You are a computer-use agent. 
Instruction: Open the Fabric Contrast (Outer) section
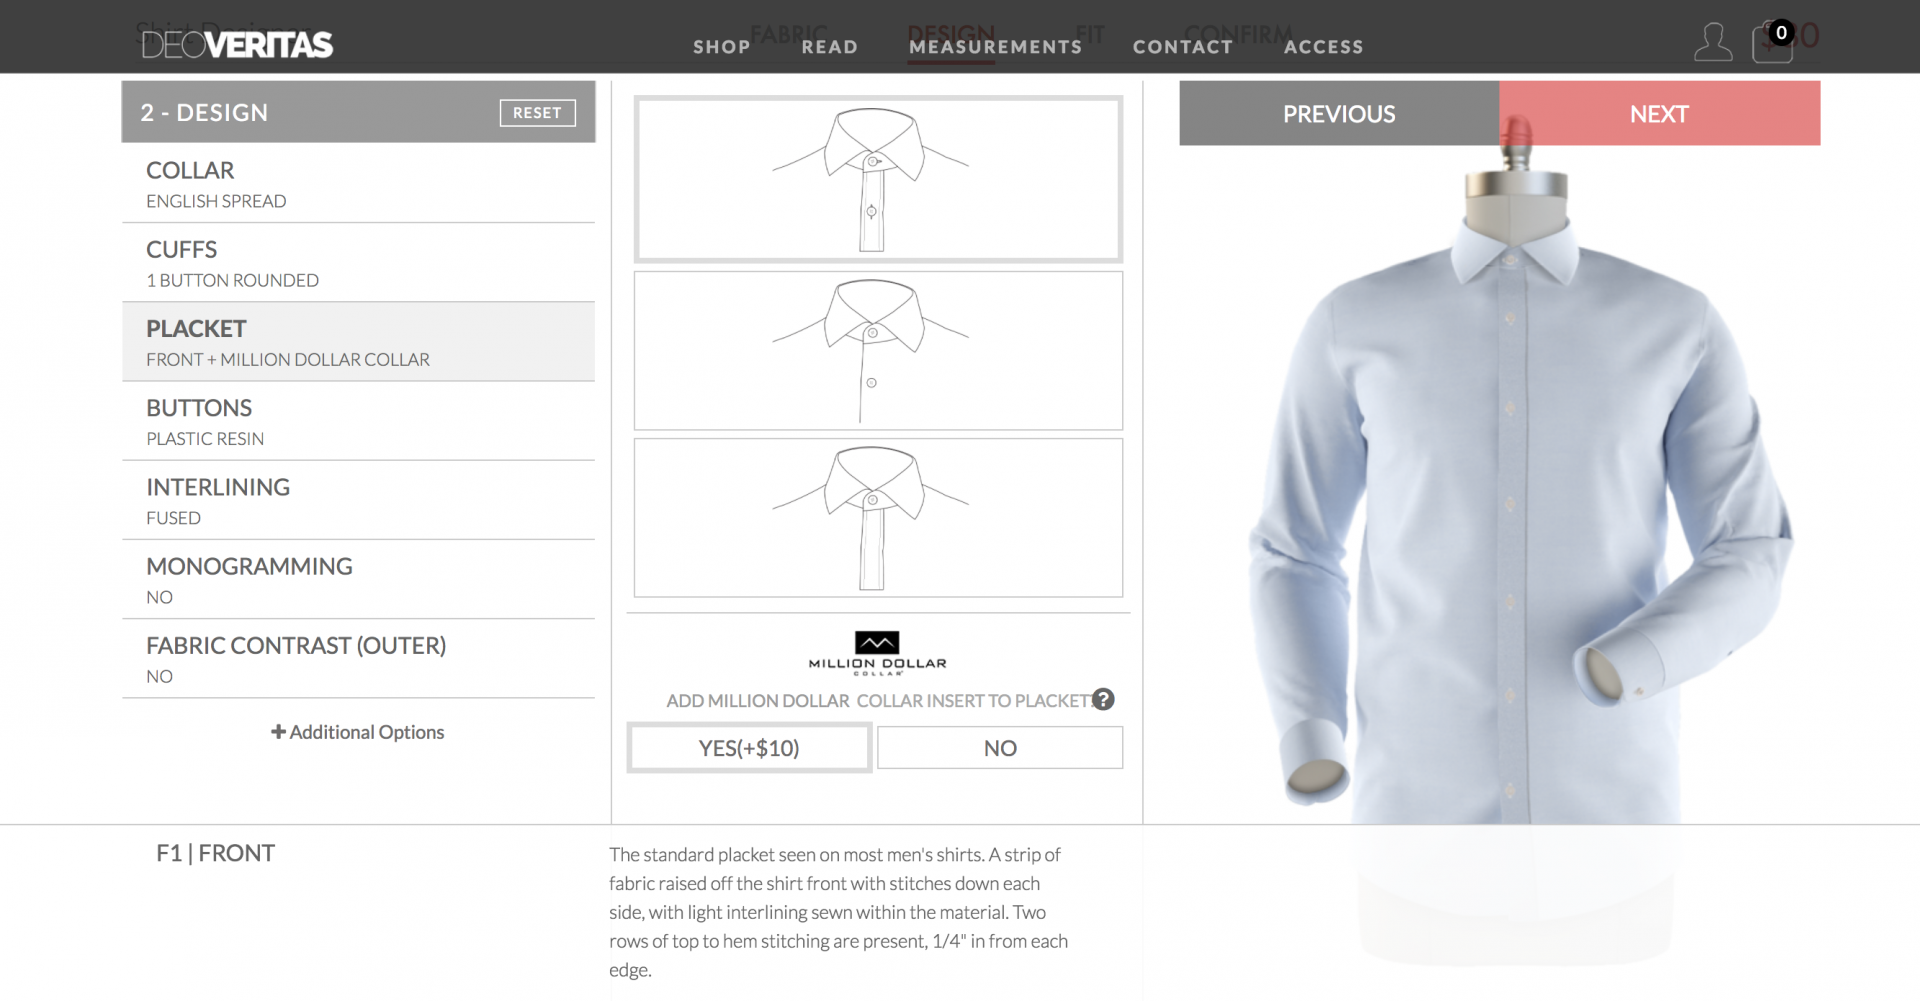click(x=358, y=659)
